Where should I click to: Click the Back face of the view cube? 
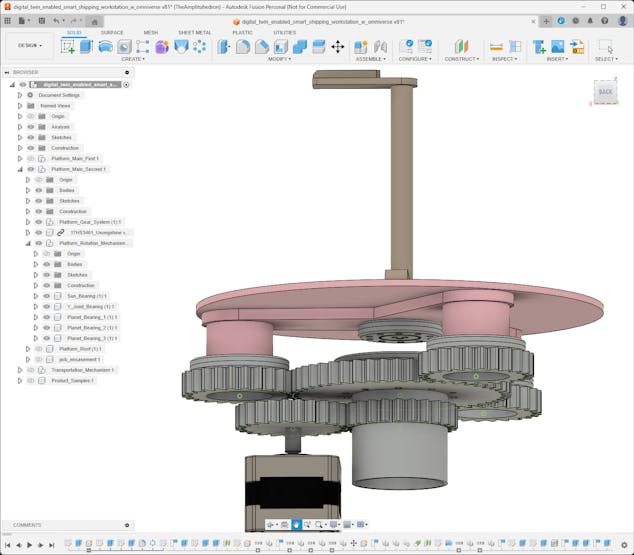[604, 92]
